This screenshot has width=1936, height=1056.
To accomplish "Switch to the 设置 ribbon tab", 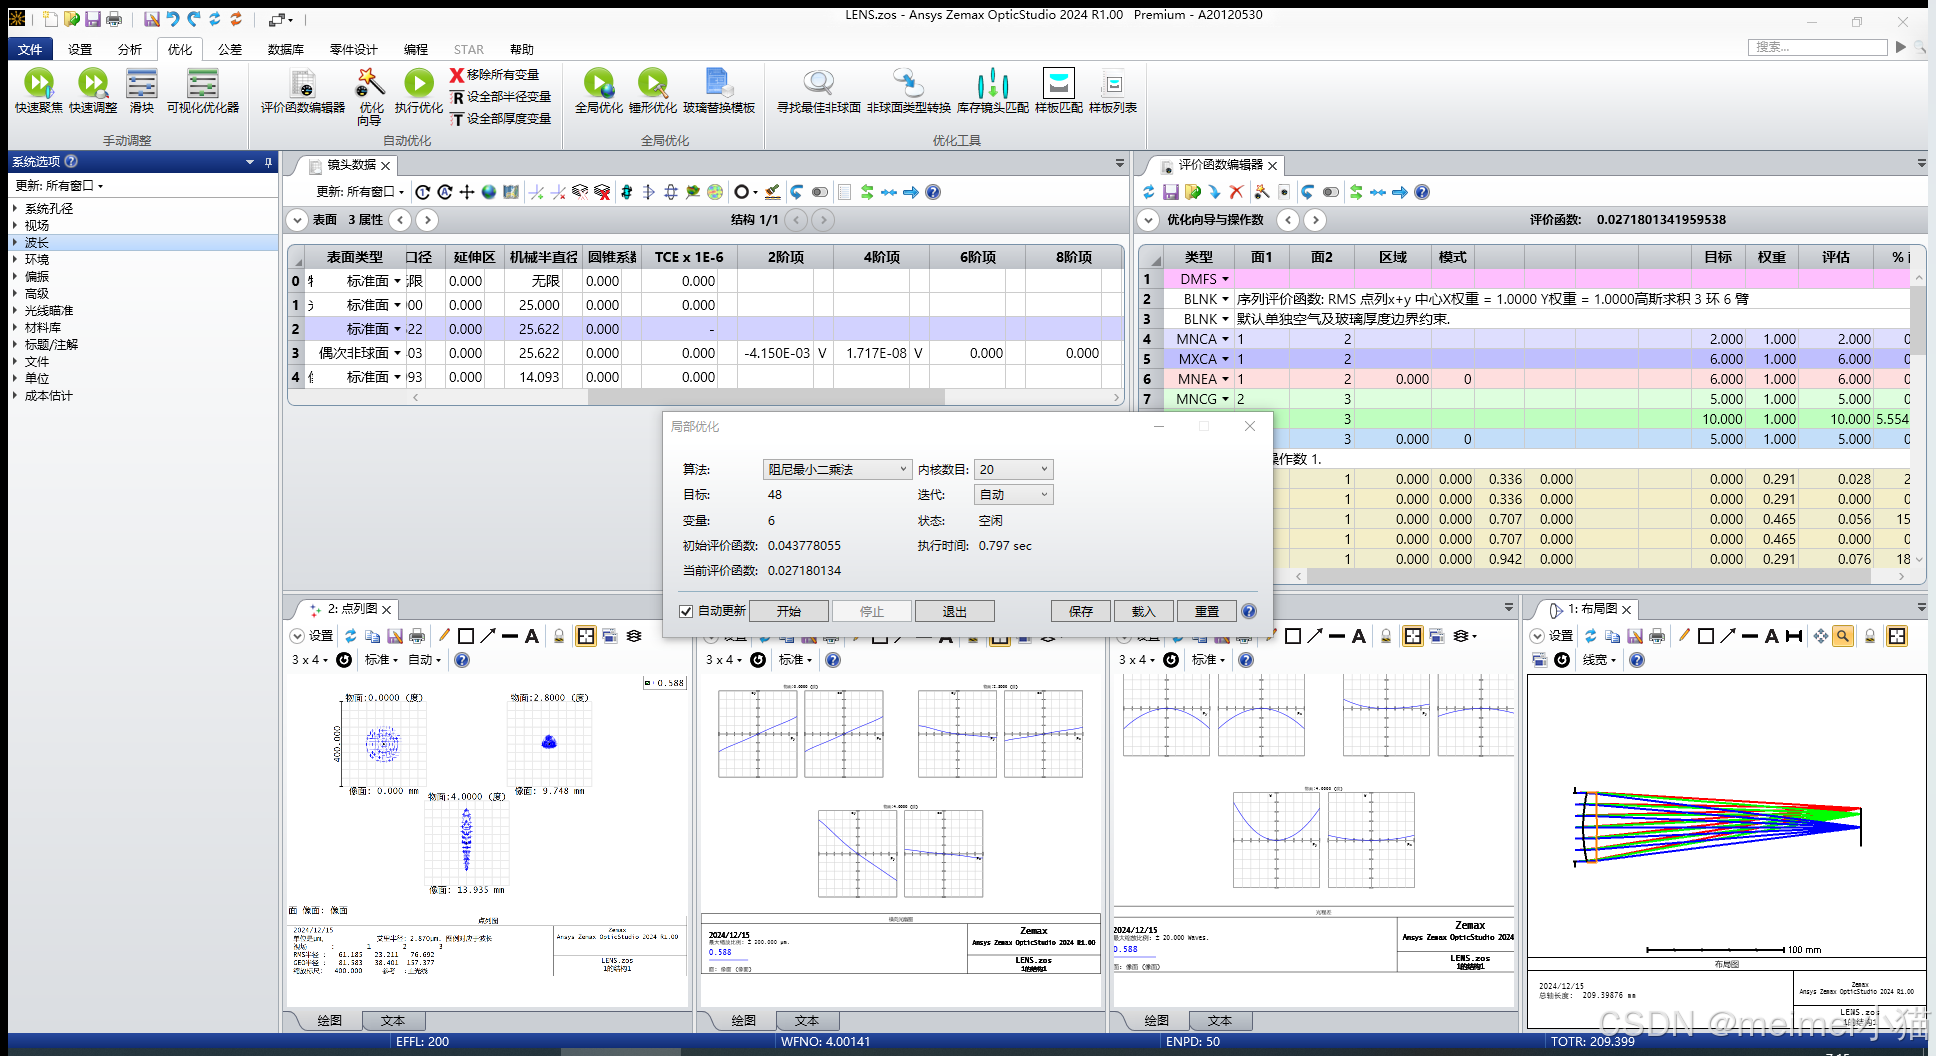I will pyautogui.click(x=80, y=49).
